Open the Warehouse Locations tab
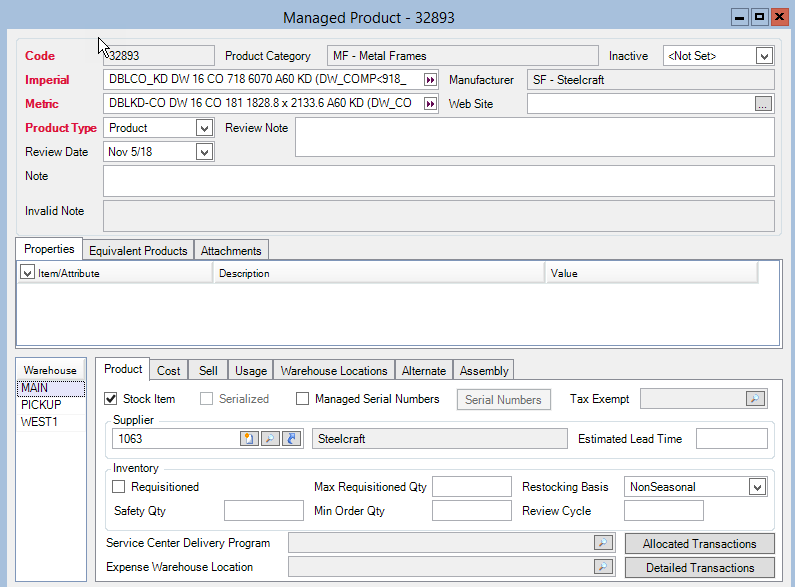795x587 pixels. (334, 371)
